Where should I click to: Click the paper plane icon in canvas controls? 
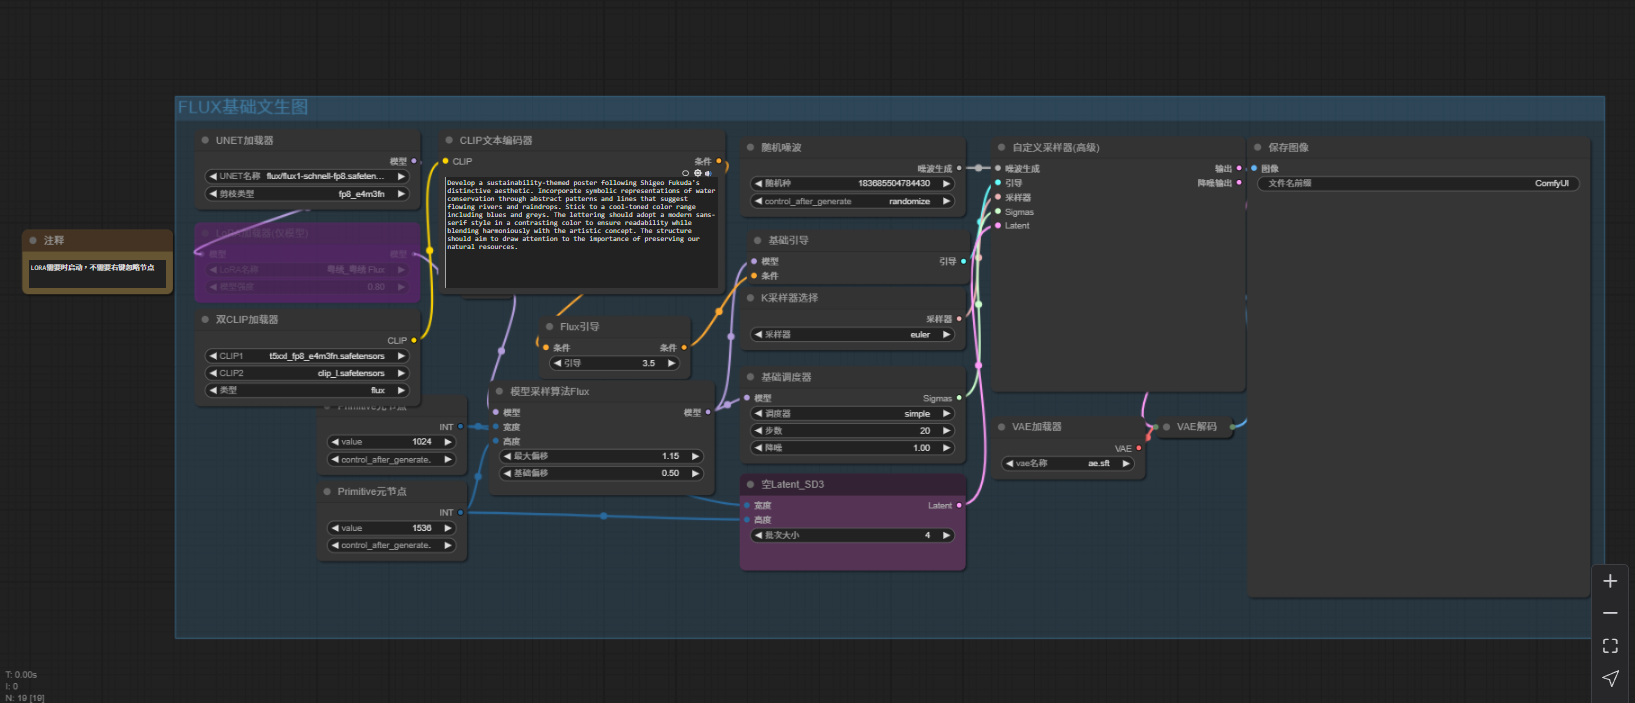point(1610,678)
